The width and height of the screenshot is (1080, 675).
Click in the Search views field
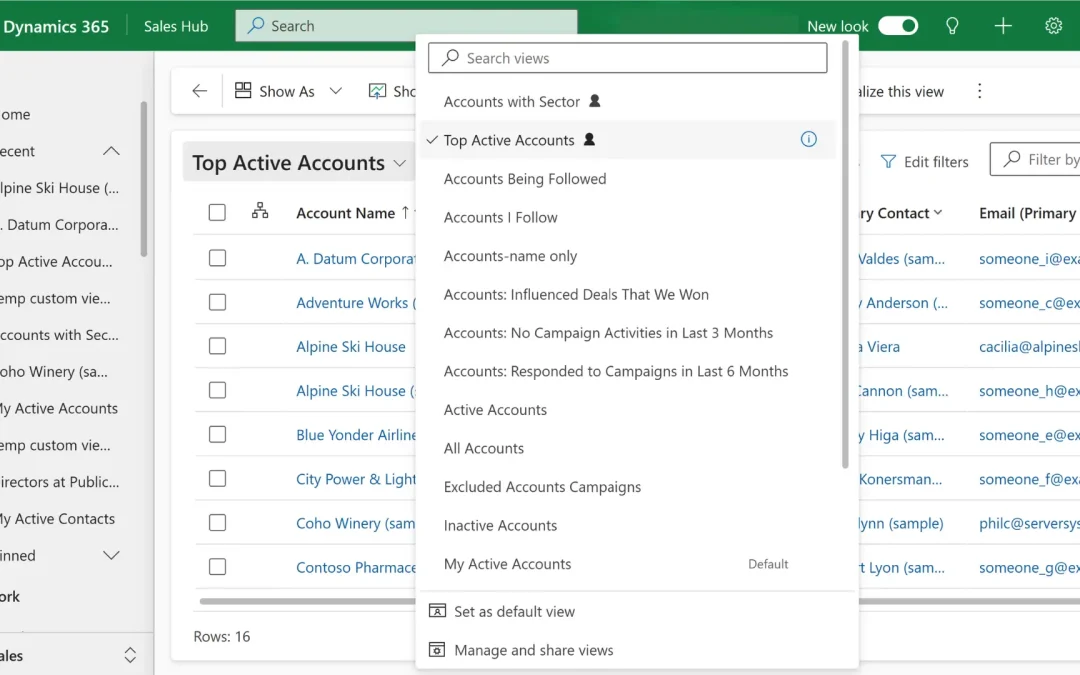[627, 58]
